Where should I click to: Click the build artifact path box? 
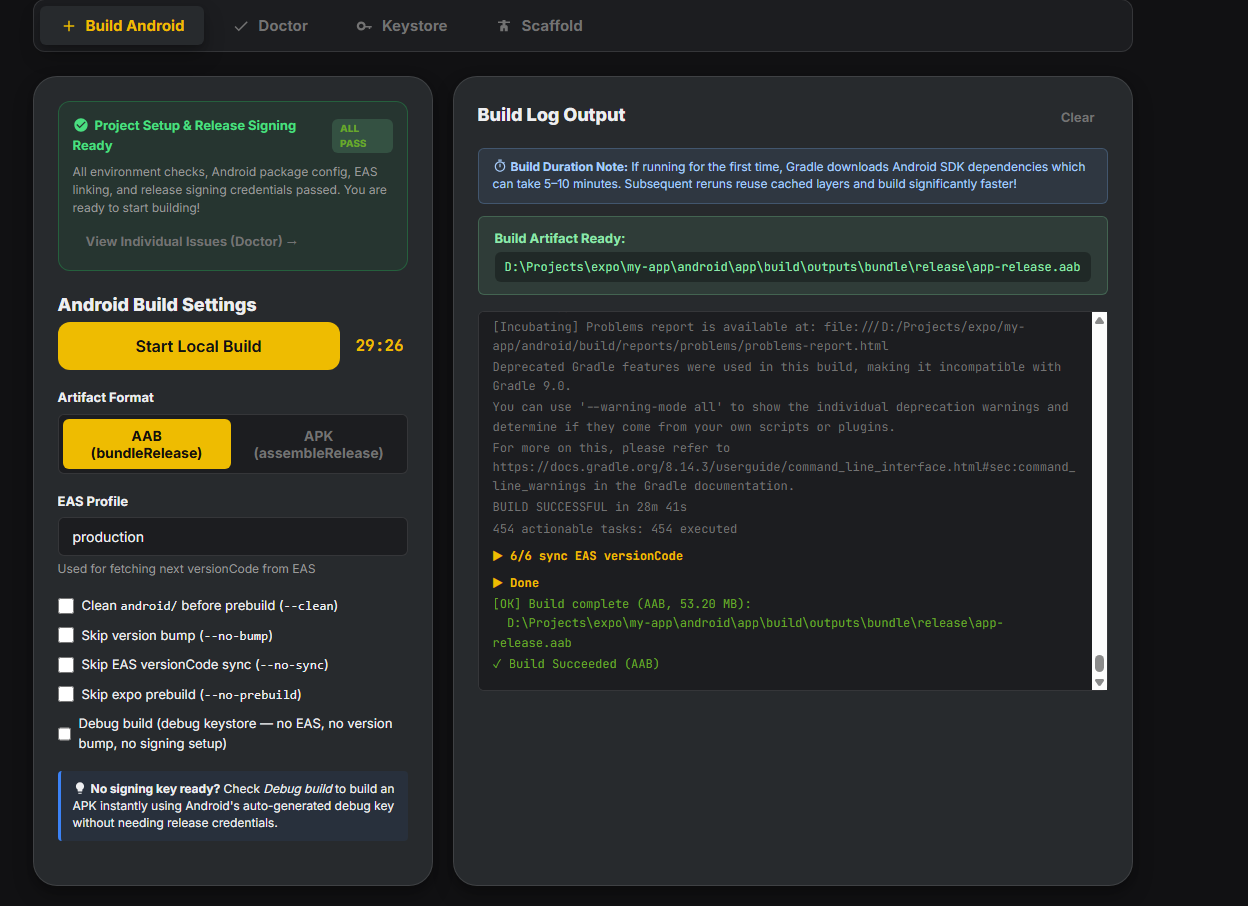click(x=793, y=267)
